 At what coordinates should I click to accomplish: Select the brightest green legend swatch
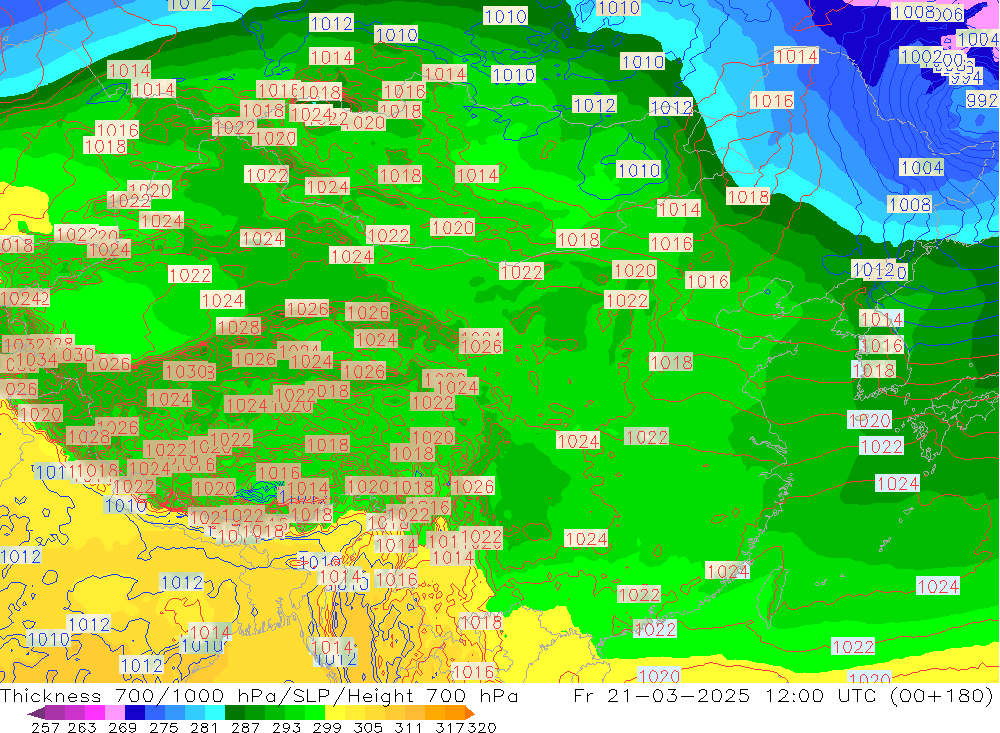tap(315, 713)
